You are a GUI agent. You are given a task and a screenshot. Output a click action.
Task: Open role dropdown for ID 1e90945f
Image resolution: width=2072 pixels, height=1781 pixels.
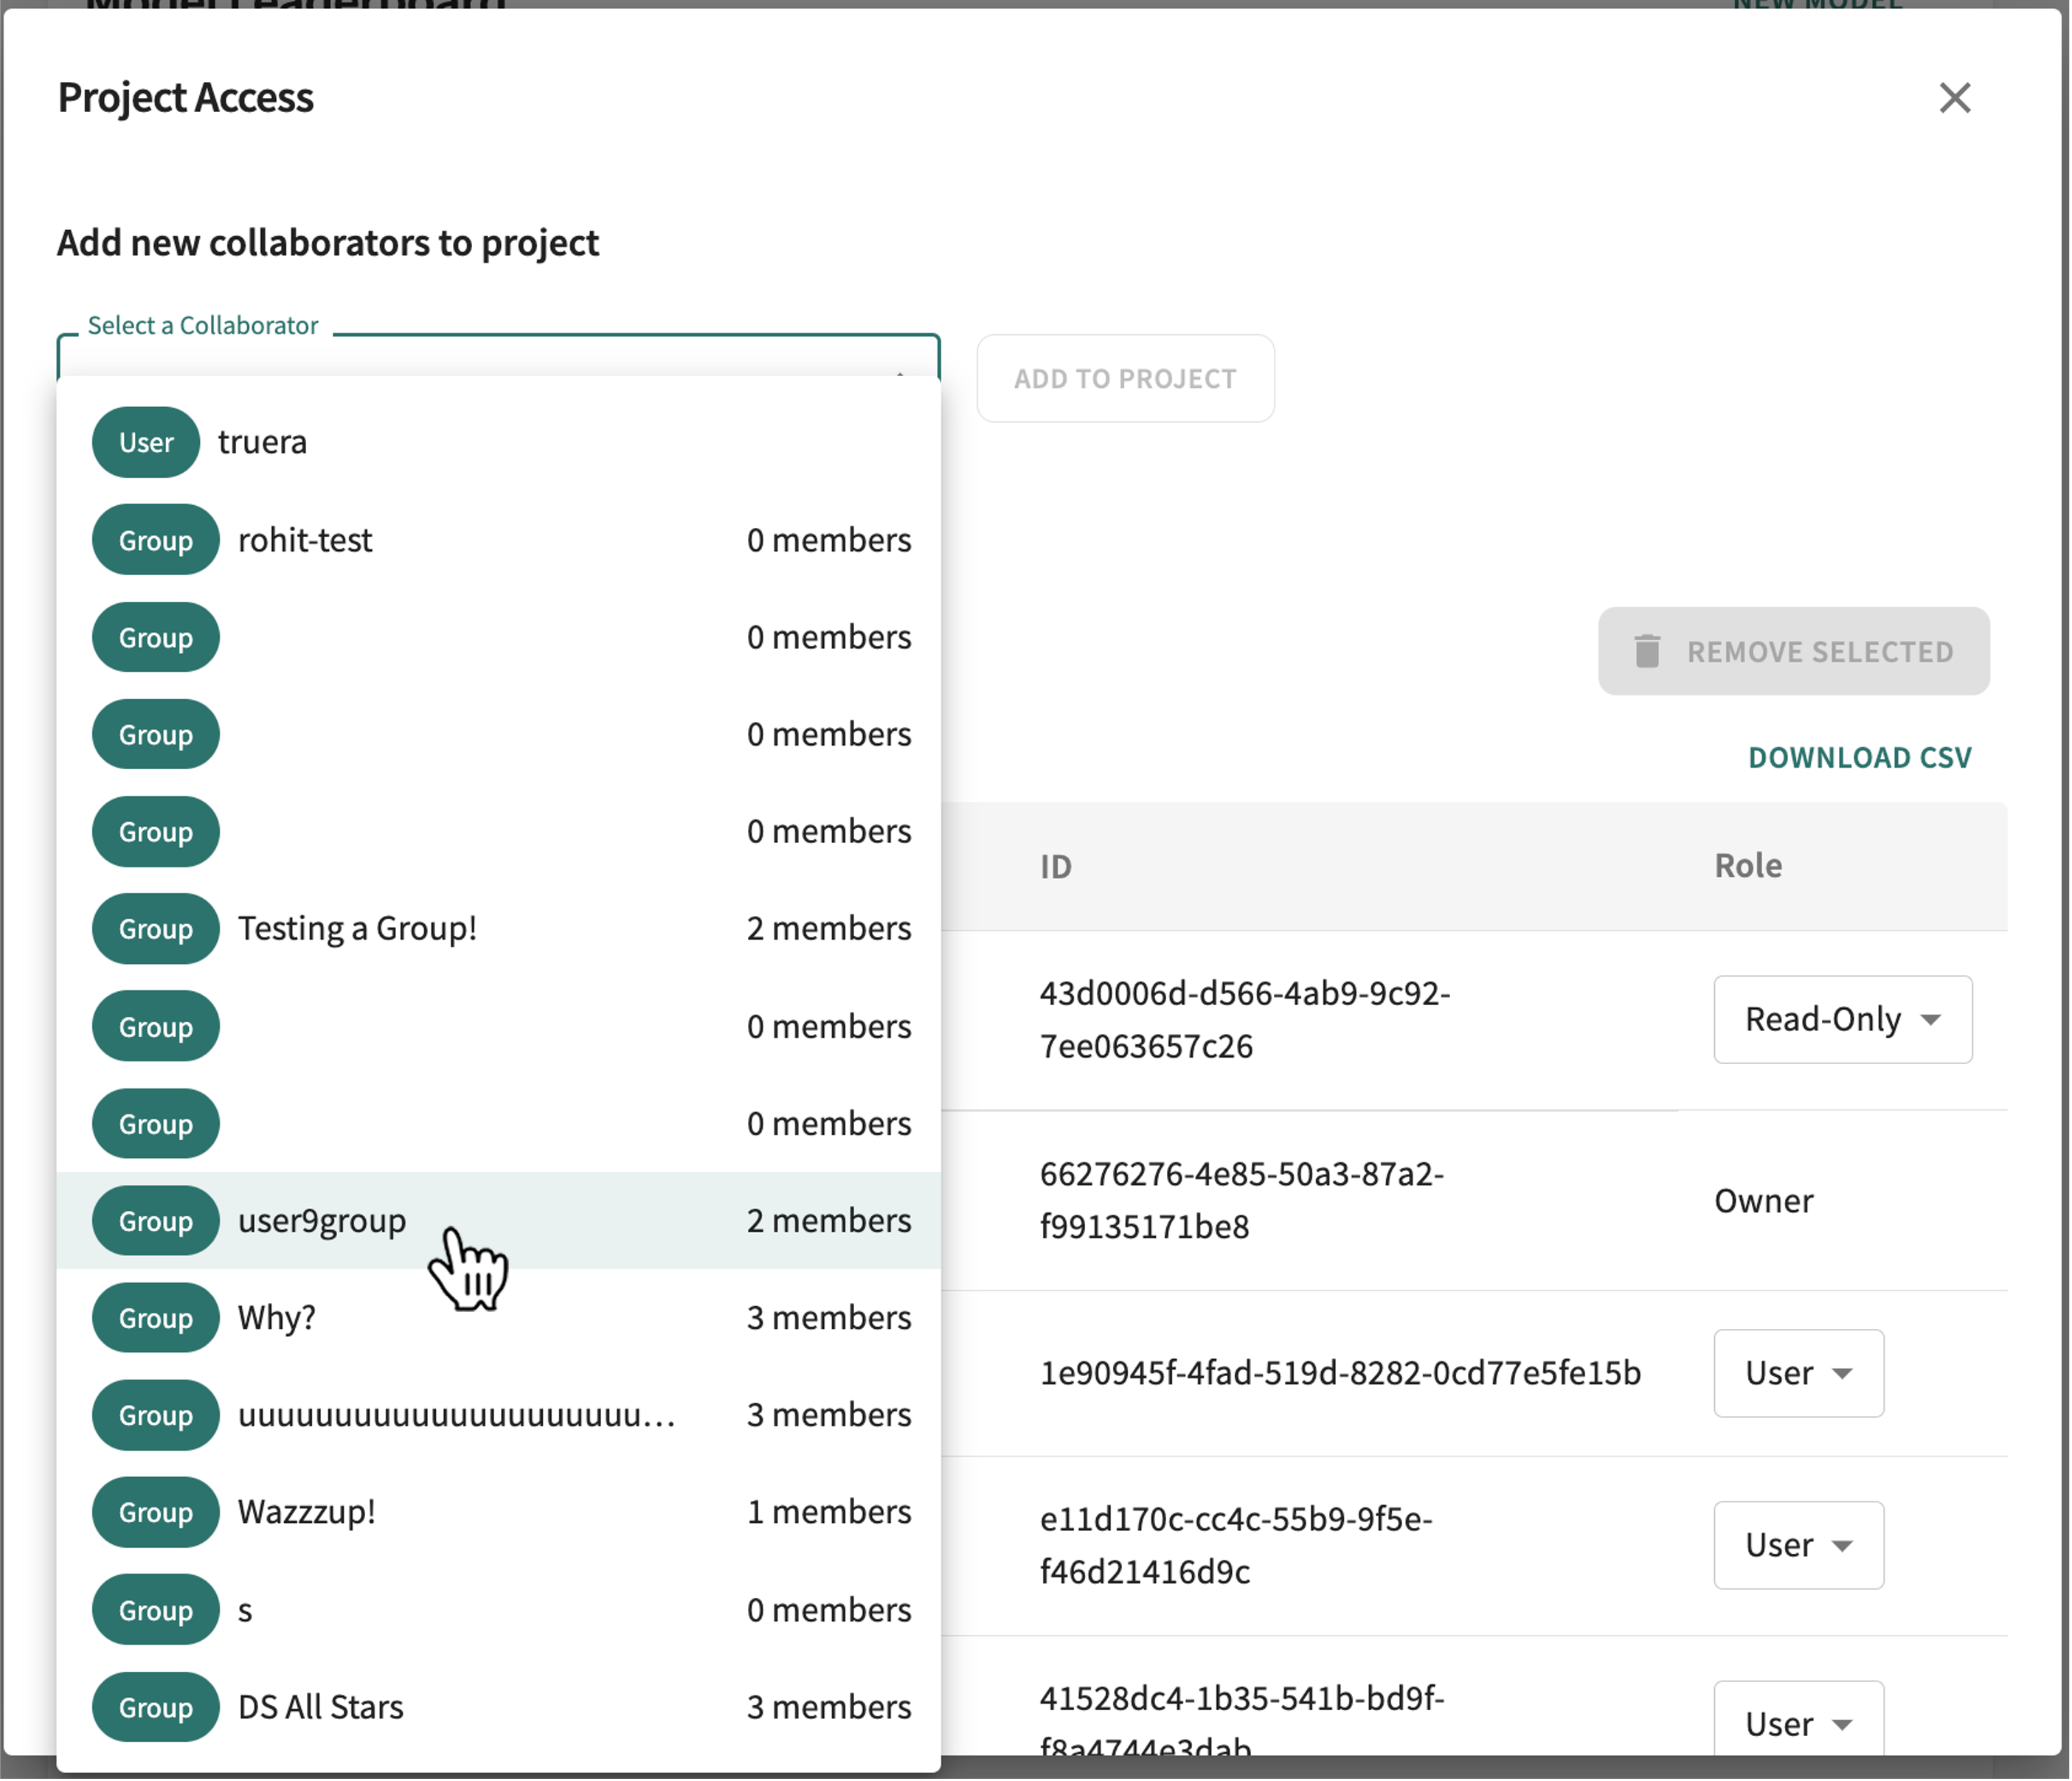(x=1798, y=1372)
